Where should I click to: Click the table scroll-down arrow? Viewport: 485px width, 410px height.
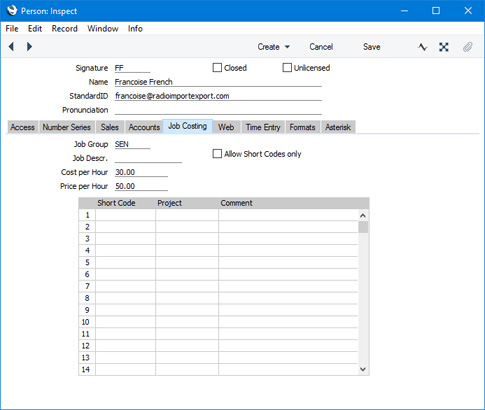point(363,369)
